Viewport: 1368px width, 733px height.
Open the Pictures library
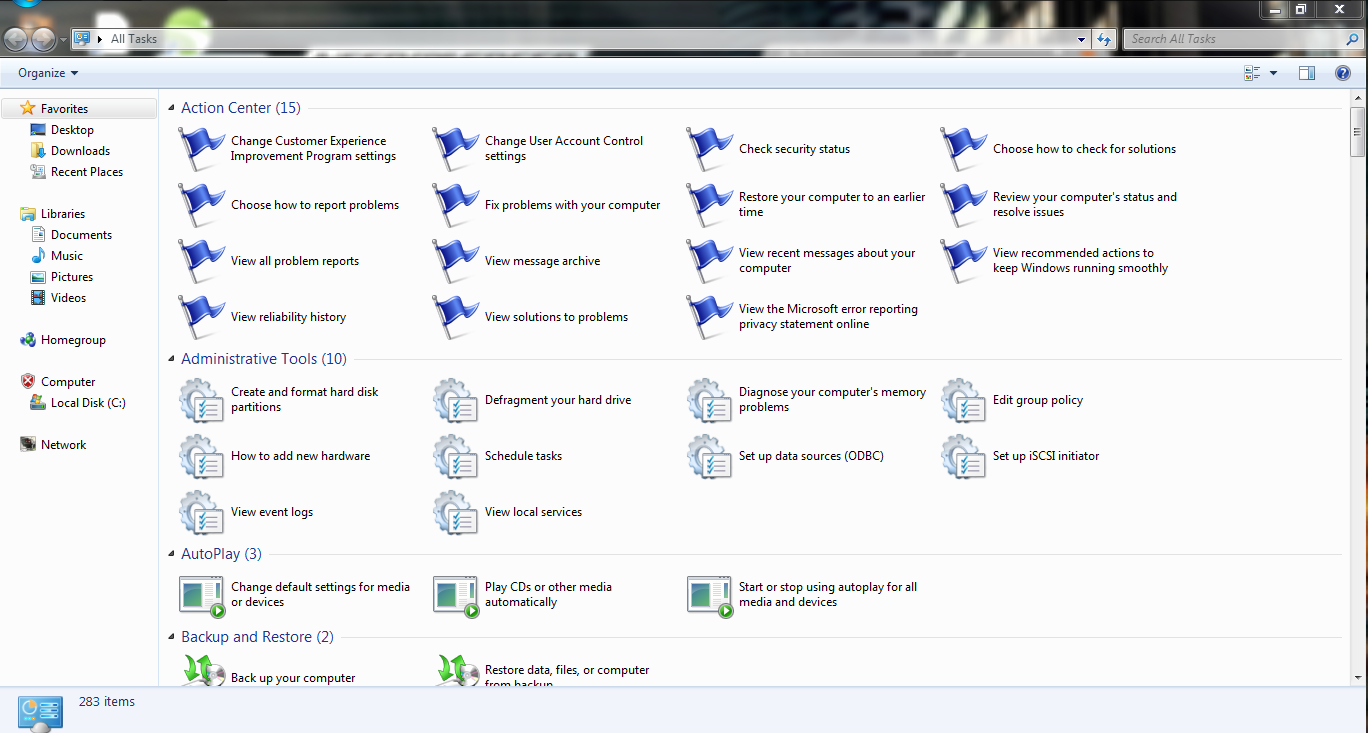(72, 277)
